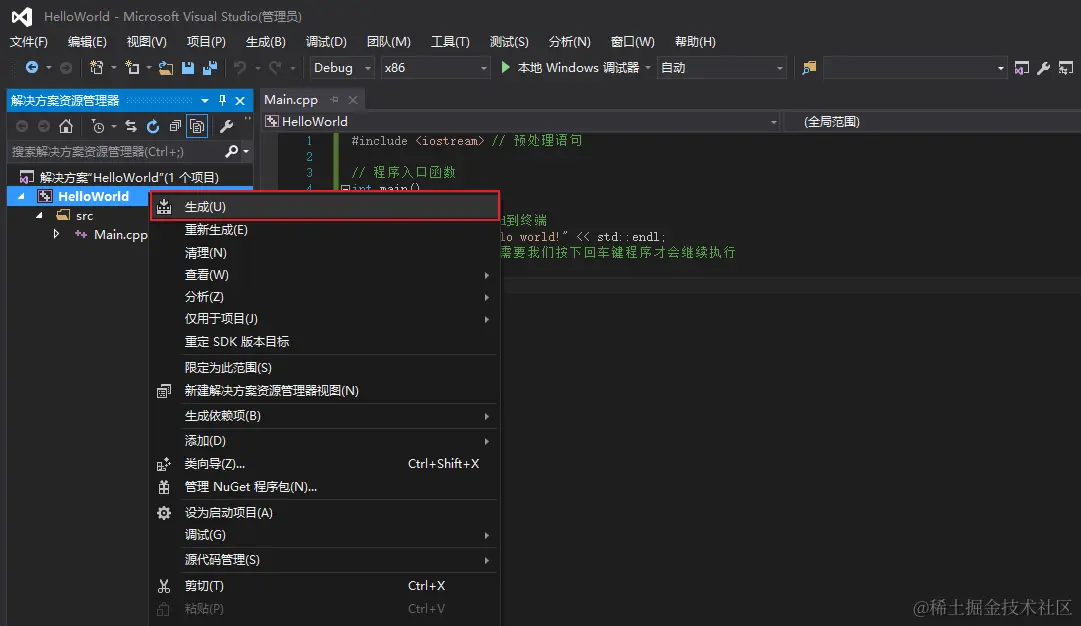Image resolution: width=1081 pixels, height=626 pixels.
Task: Click the Open File folder icon
Action: [x=165, y=68]
